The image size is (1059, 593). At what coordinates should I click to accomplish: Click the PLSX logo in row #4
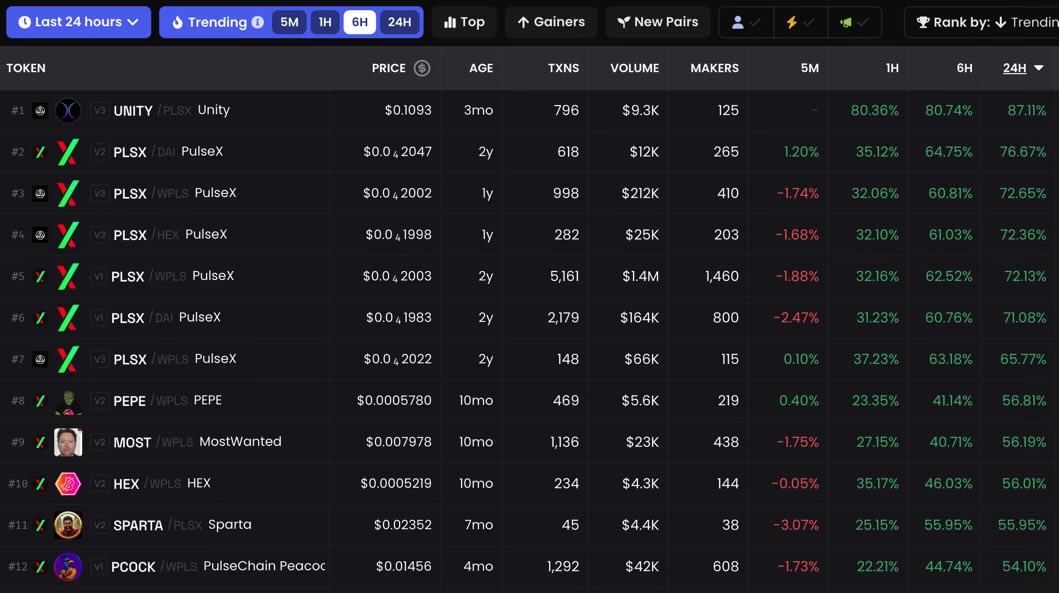68,235
